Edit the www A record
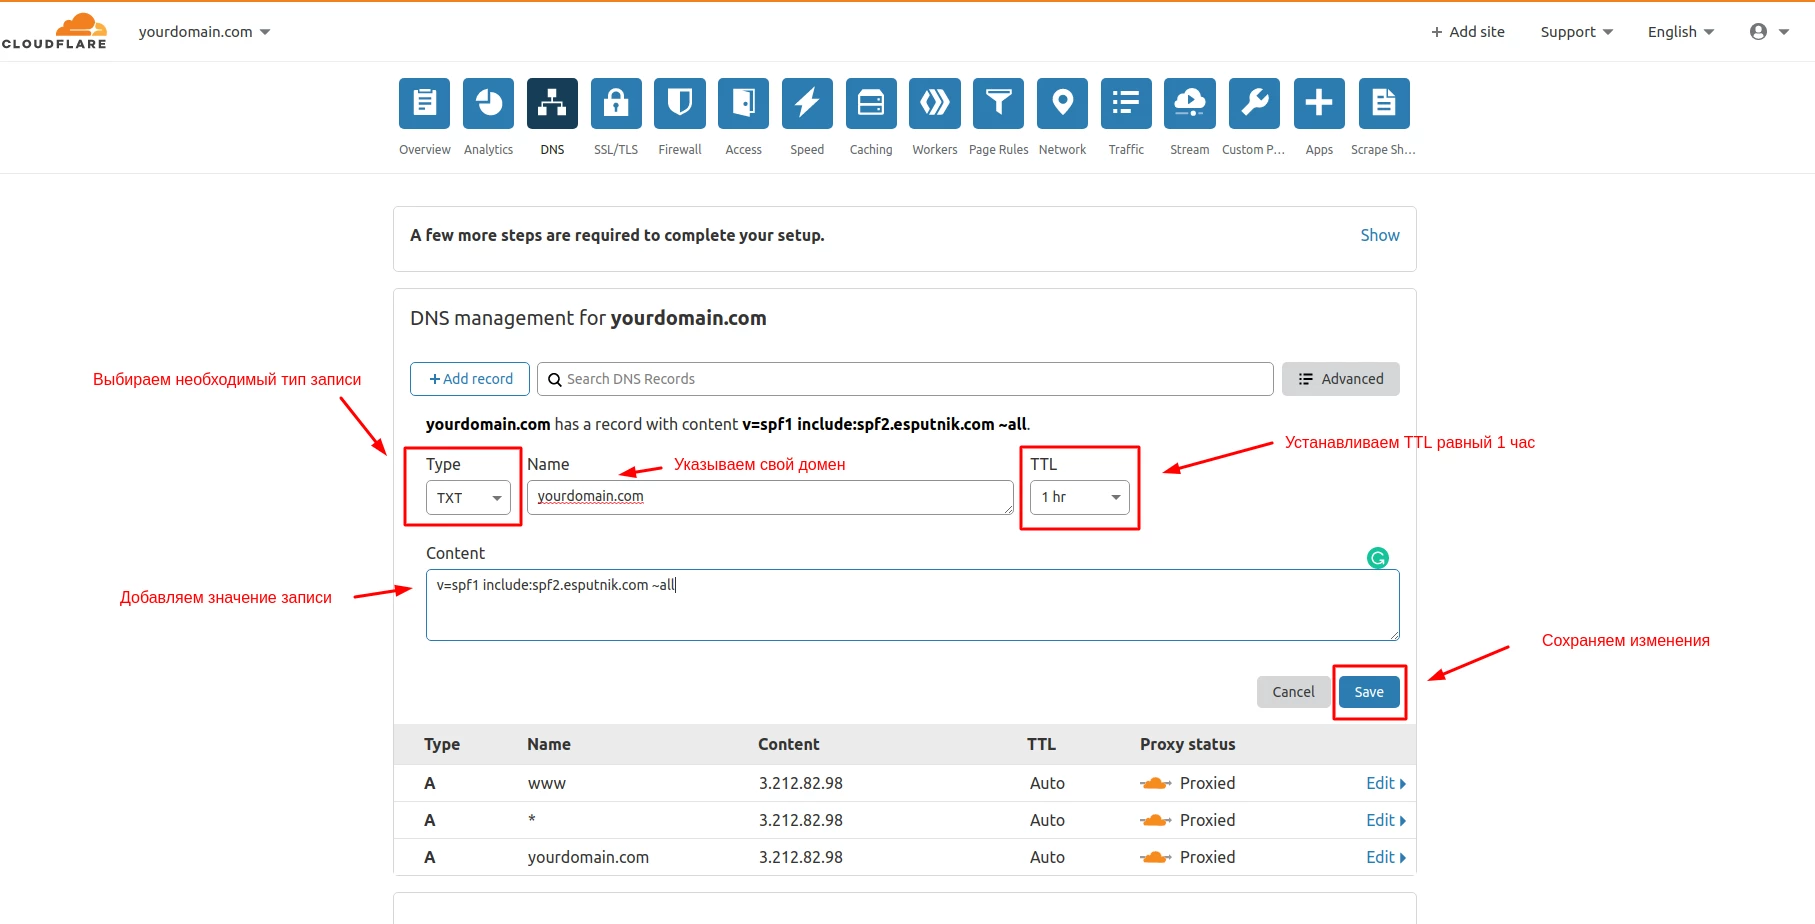This screenshot has width=1815, height=924. coord(1385,783)
